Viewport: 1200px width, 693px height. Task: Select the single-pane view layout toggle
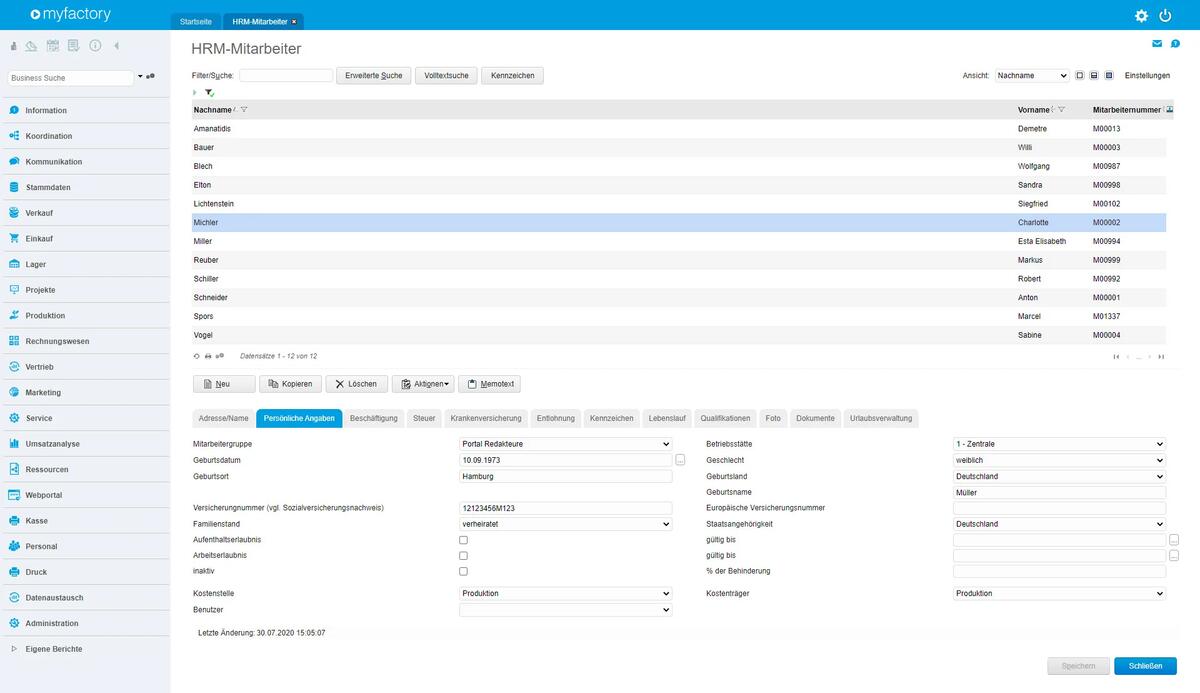(x=1079, y=75)
